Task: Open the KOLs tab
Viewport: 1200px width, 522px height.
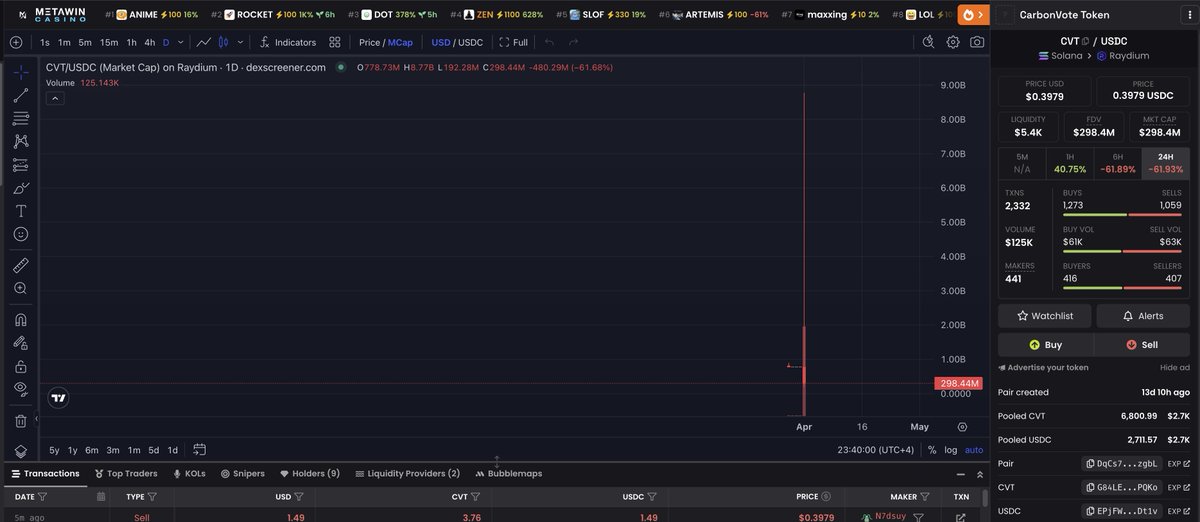Action: click(x=189, y=473)
